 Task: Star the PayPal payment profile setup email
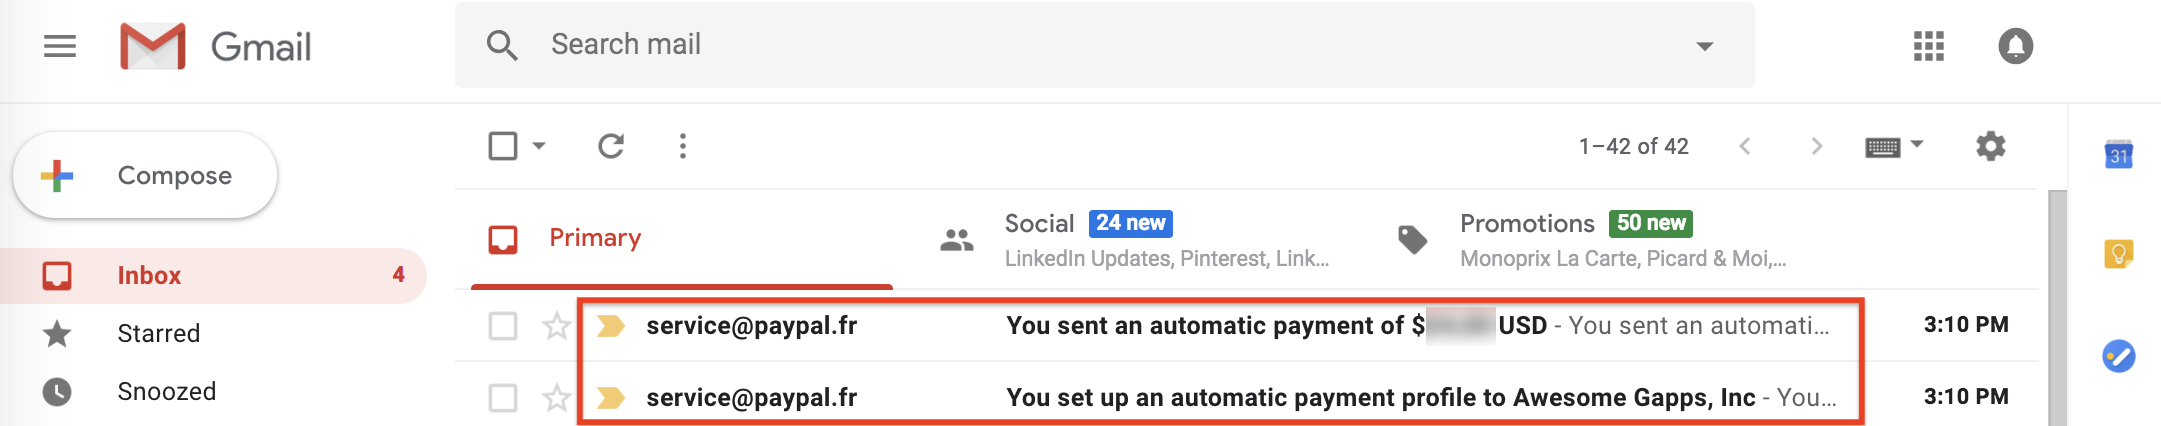click(556, 398)
